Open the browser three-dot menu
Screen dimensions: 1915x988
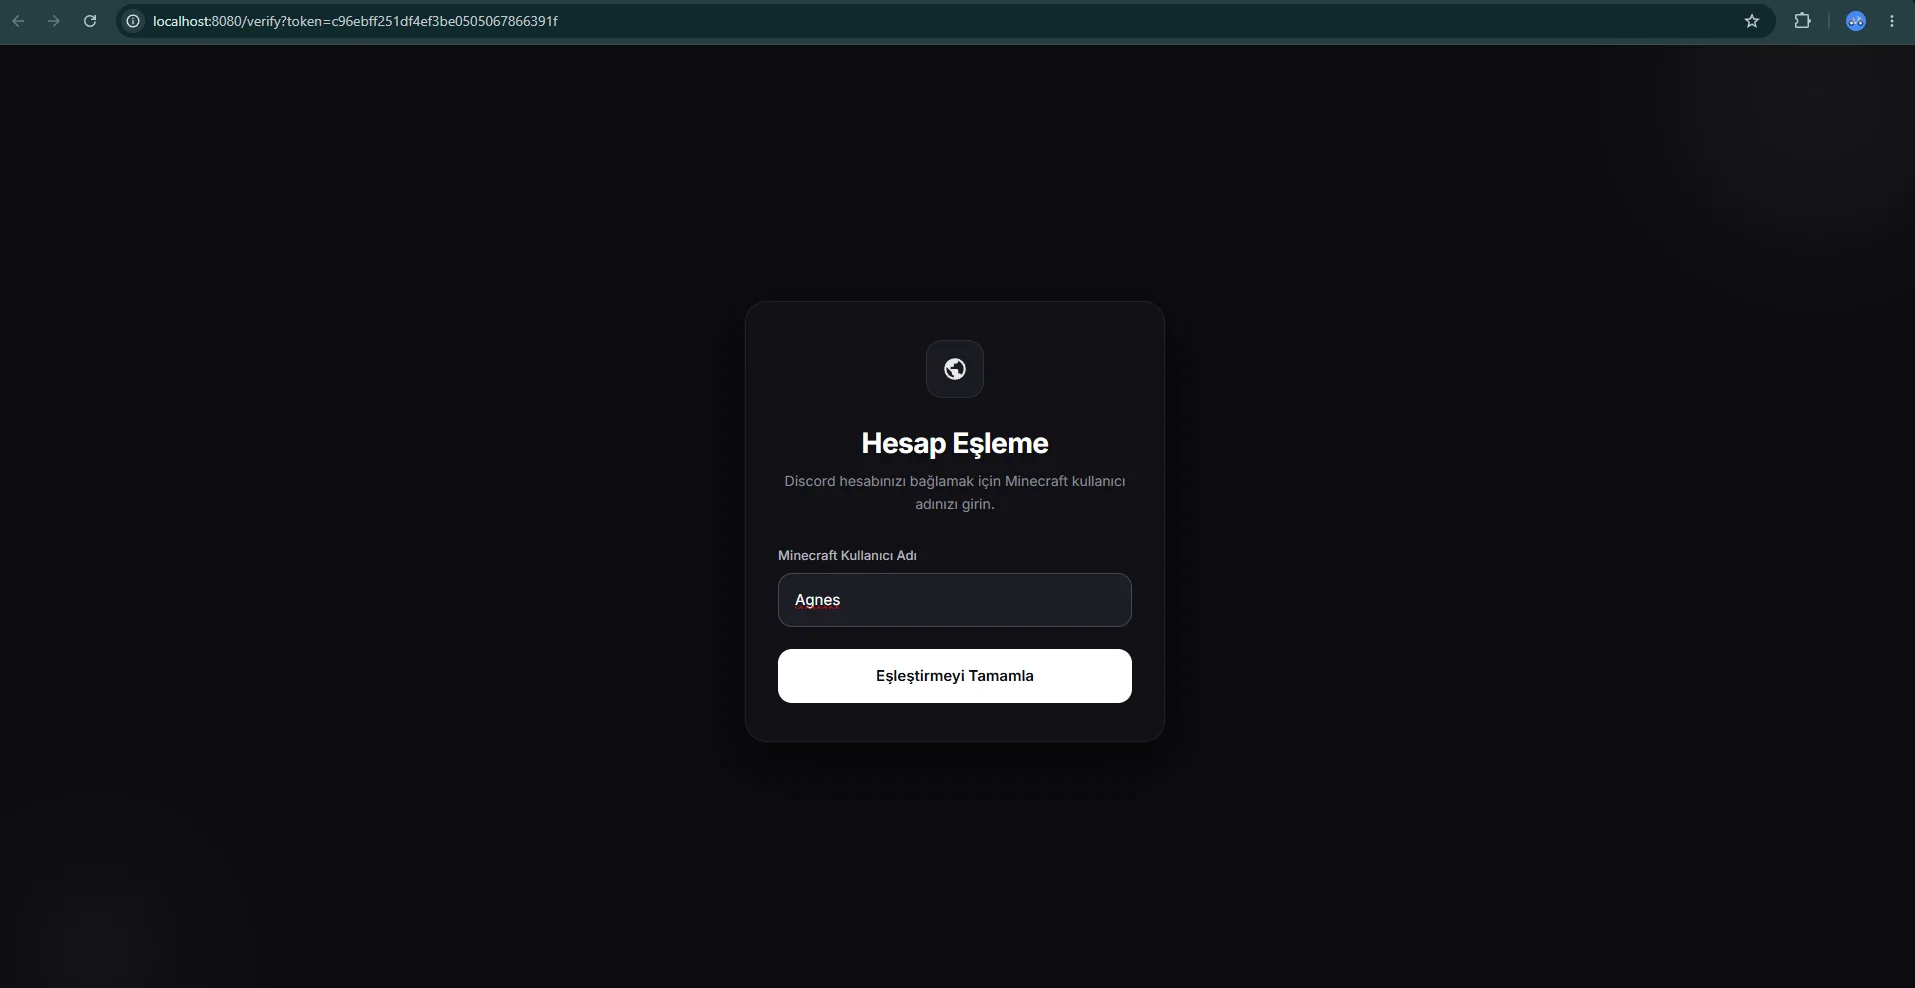click(x=1892, y=21)
